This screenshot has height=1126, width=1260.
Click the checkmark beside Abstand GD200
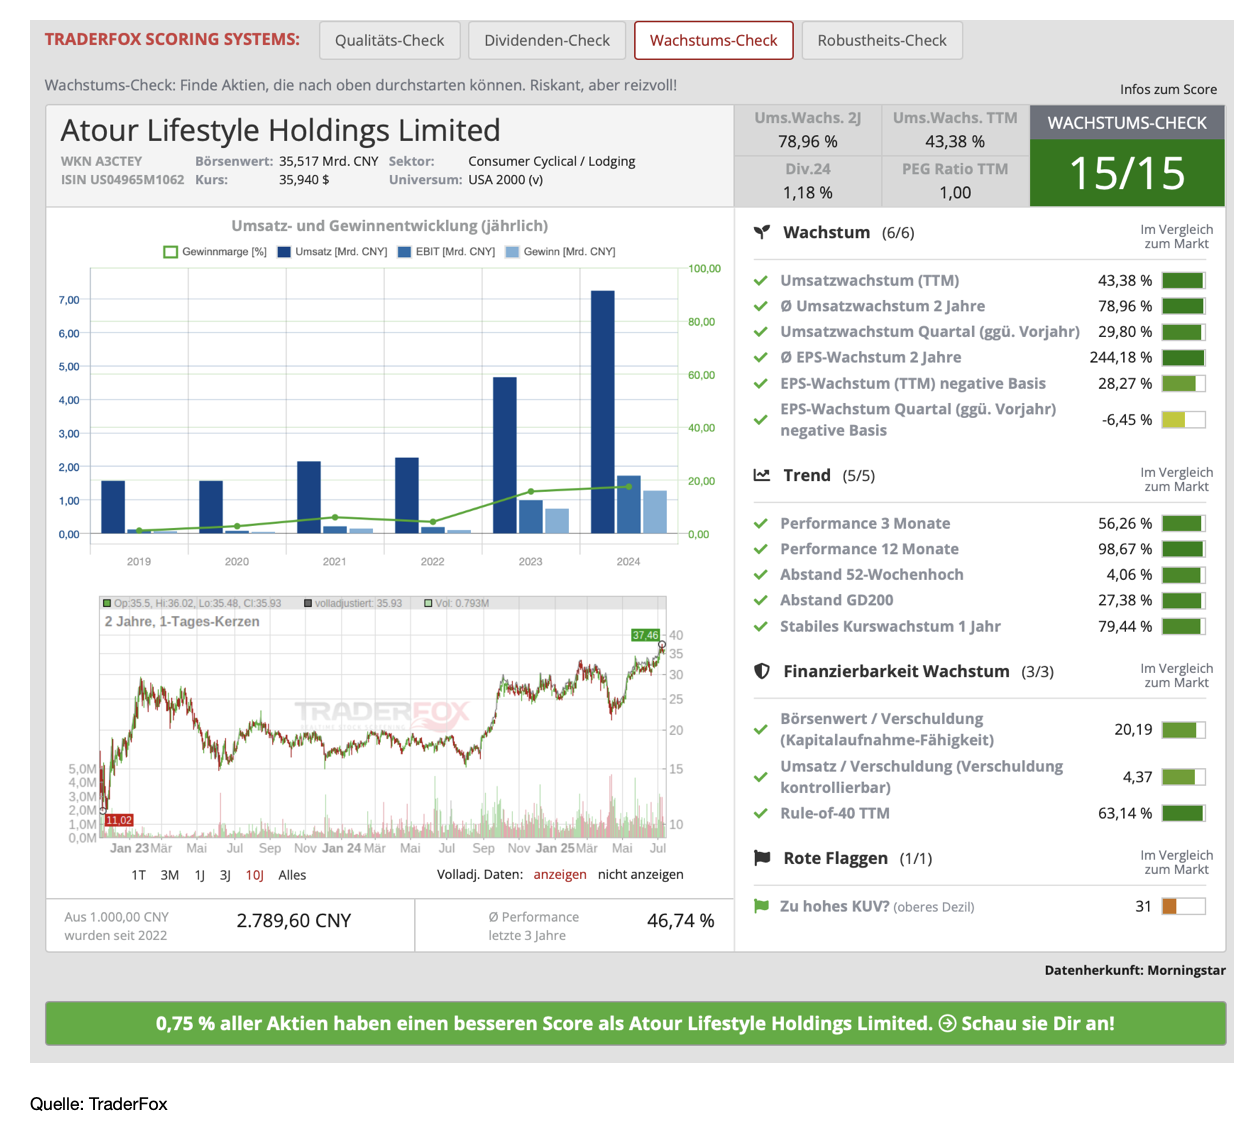click(761, 600)
